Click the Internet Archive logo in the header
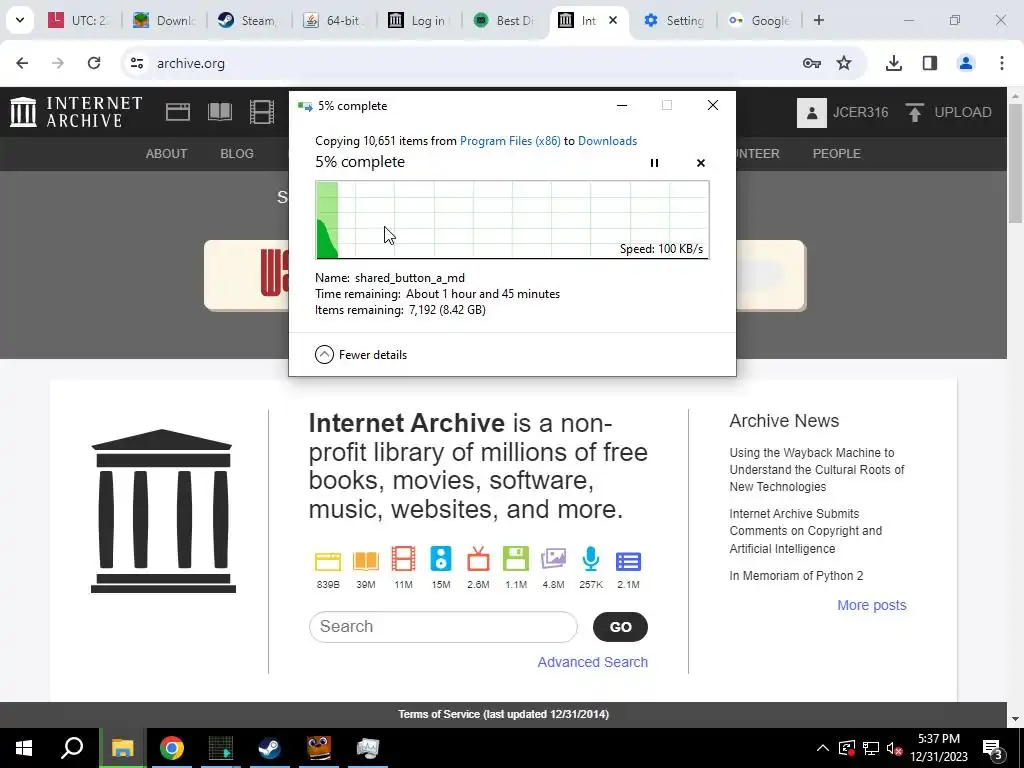Image resolution: width=1024 pixels, height=768 pixels. (x=76, y=112)
